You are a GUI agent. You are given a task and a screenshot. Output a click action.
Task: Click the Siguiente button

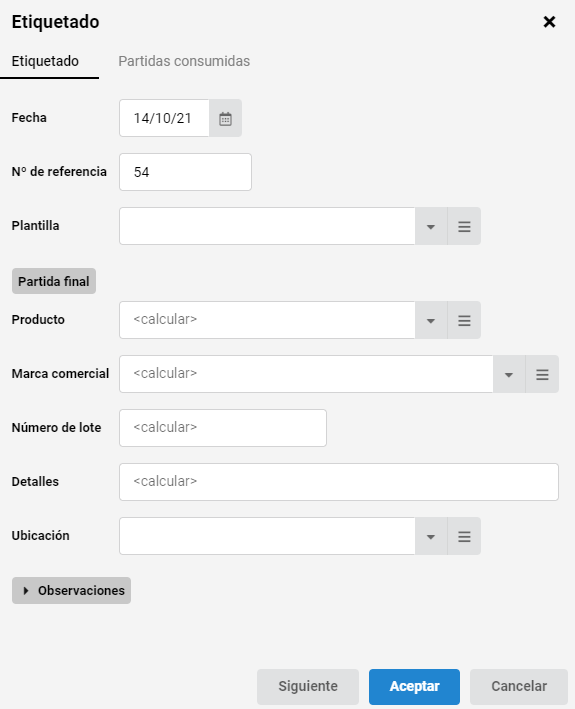[308, 686]
